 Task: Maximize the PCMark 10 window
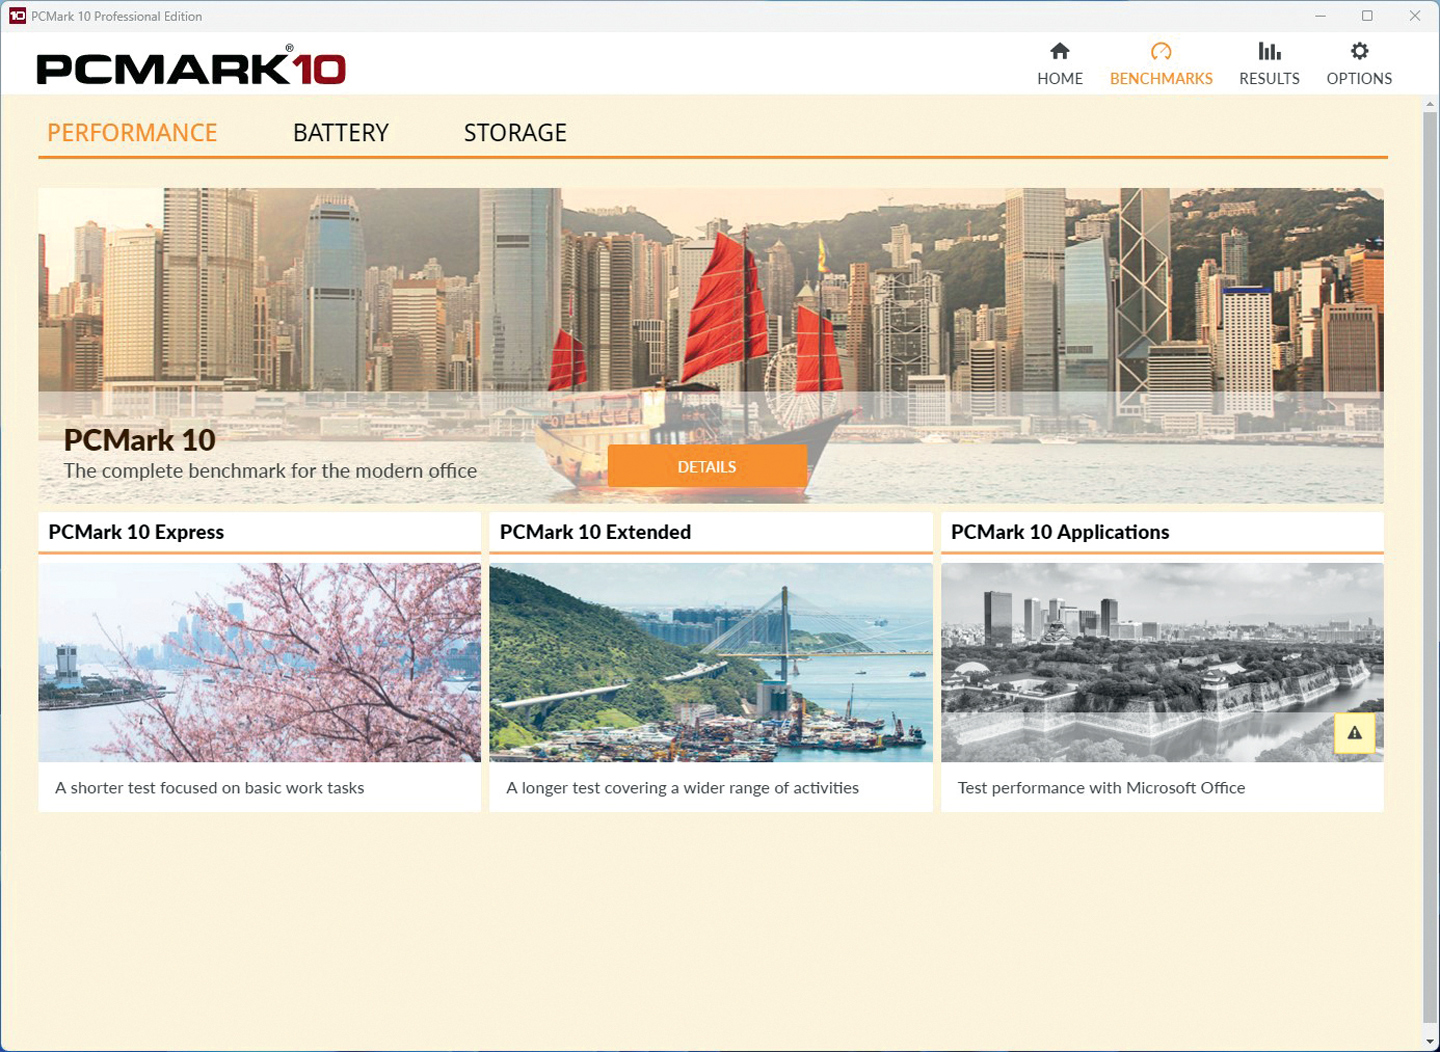[x=1367, y=16]
